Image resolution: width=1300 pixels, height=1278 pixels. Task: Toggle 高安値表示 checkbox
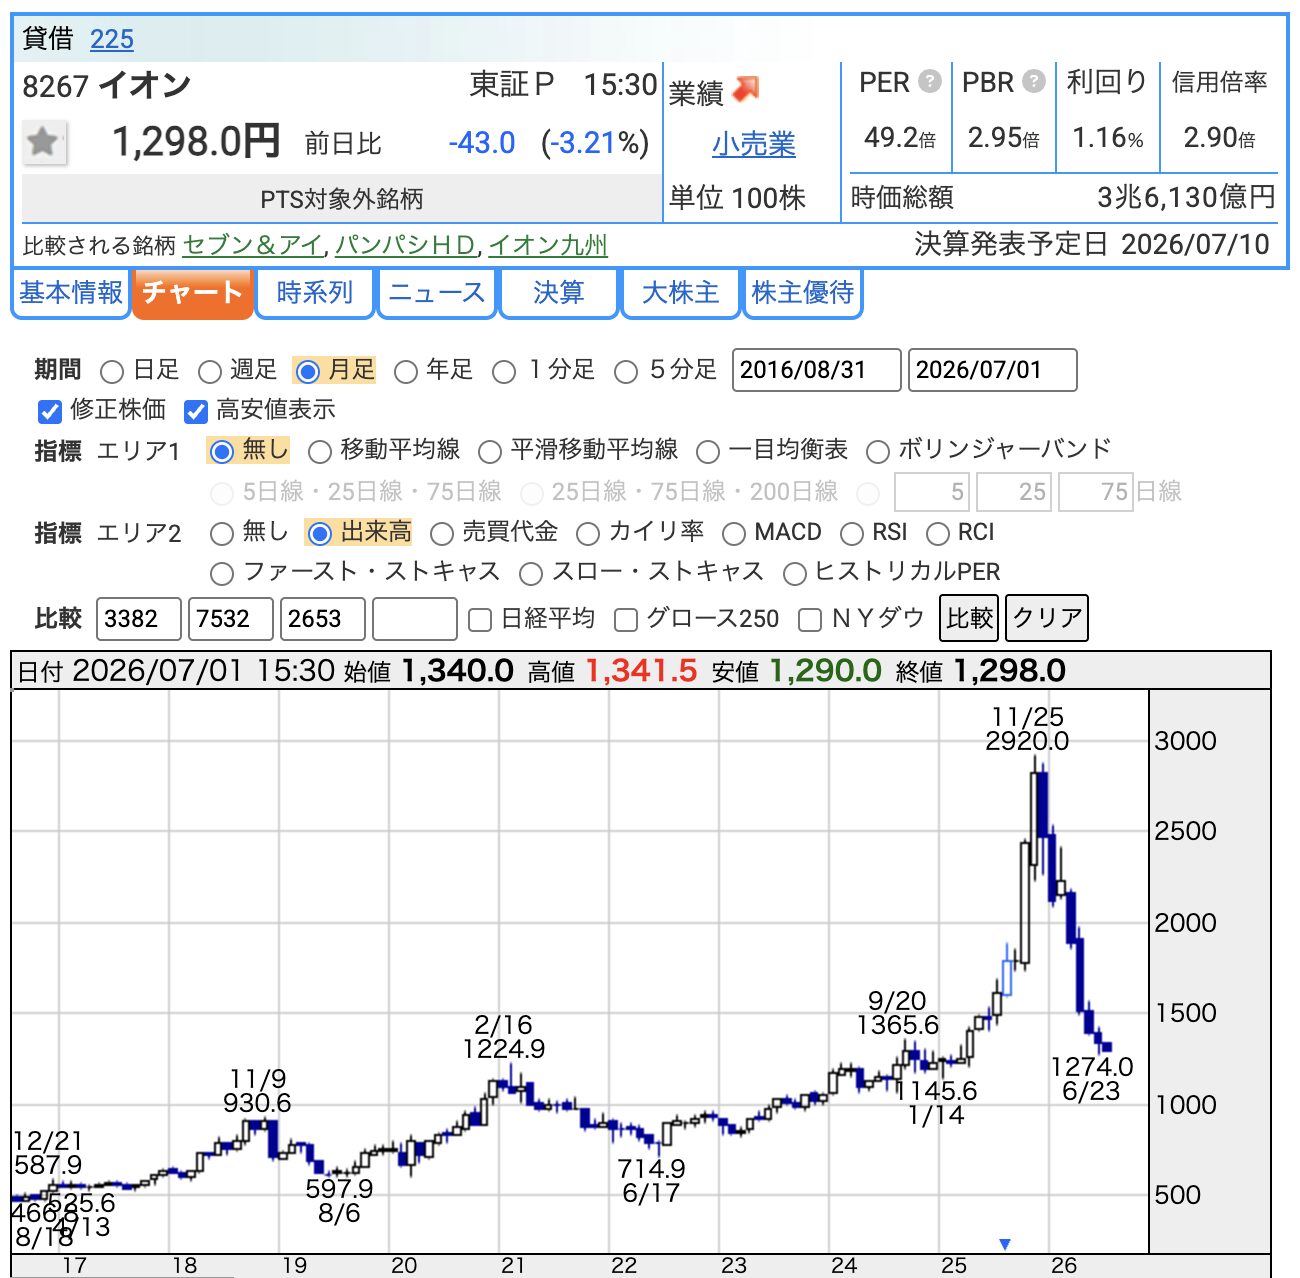click(x=196, y=411)
